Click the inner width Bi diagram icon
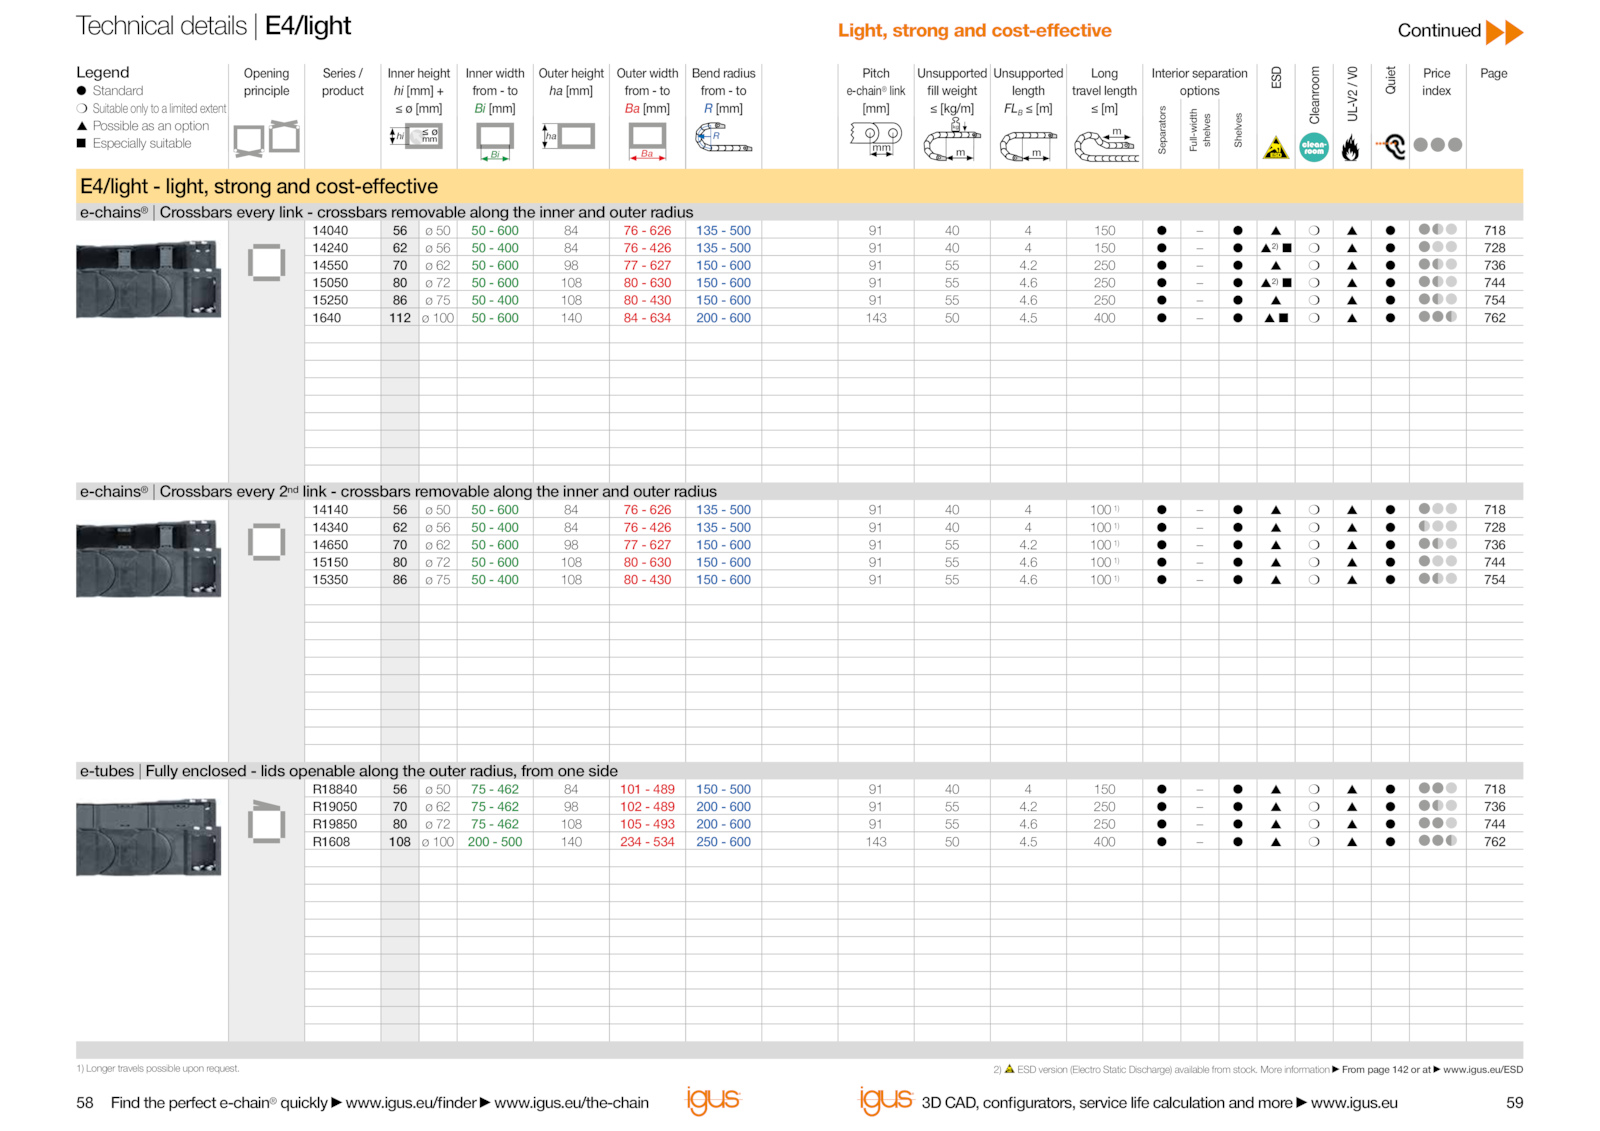 tap(495, 141)
